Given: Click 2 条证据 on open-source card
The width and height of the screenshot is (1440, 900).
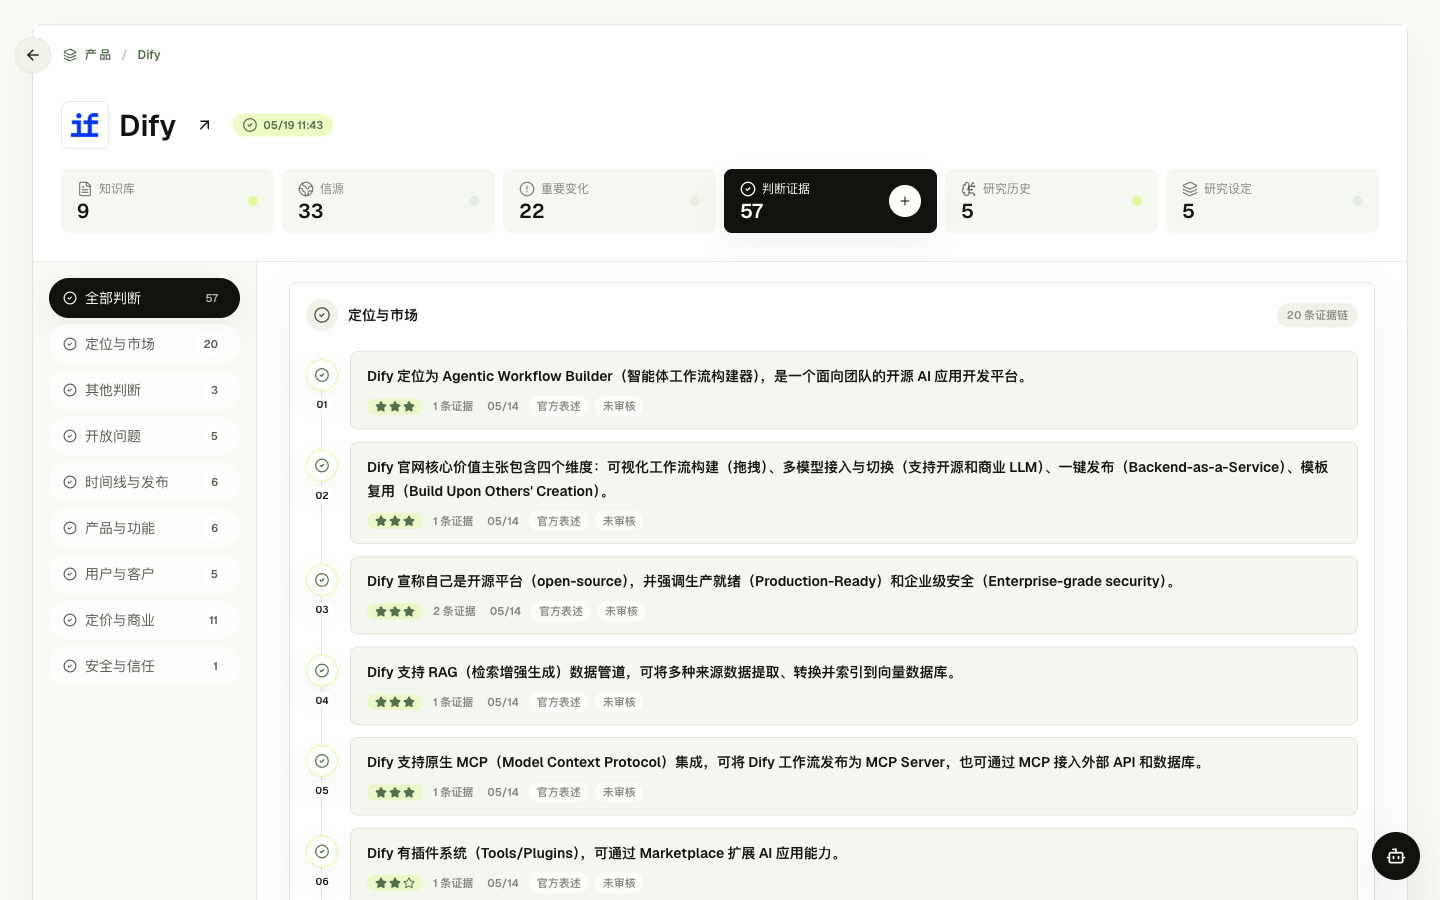Looking at the screenshot, I should [454, 611].
